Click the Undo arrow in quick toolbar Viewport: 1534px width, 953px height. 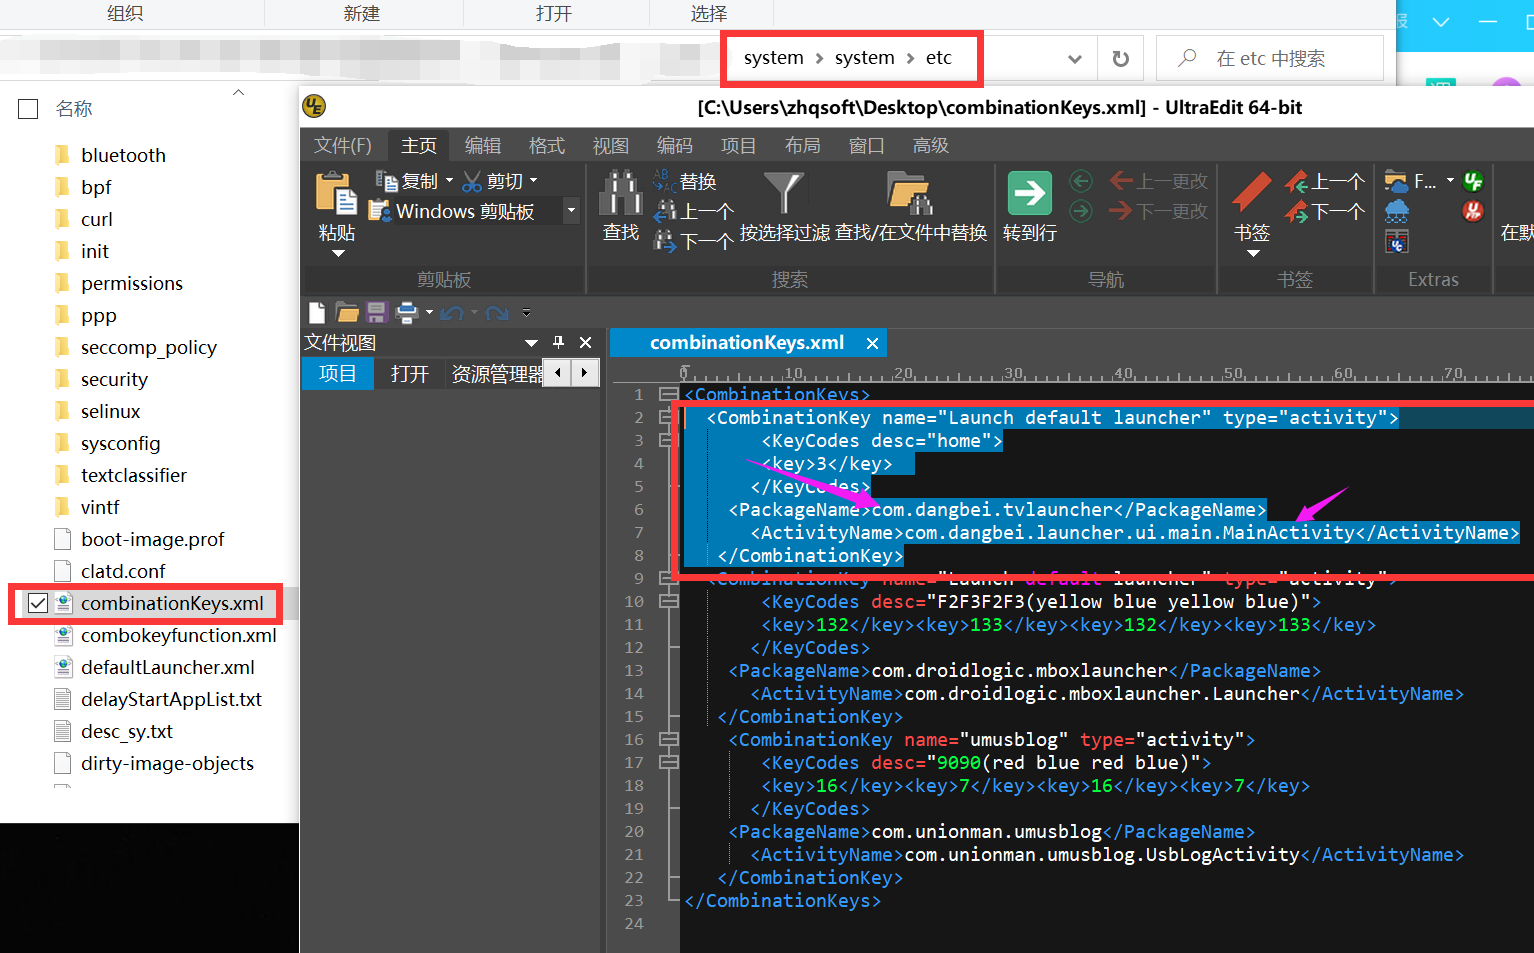(x=452, y=313)
